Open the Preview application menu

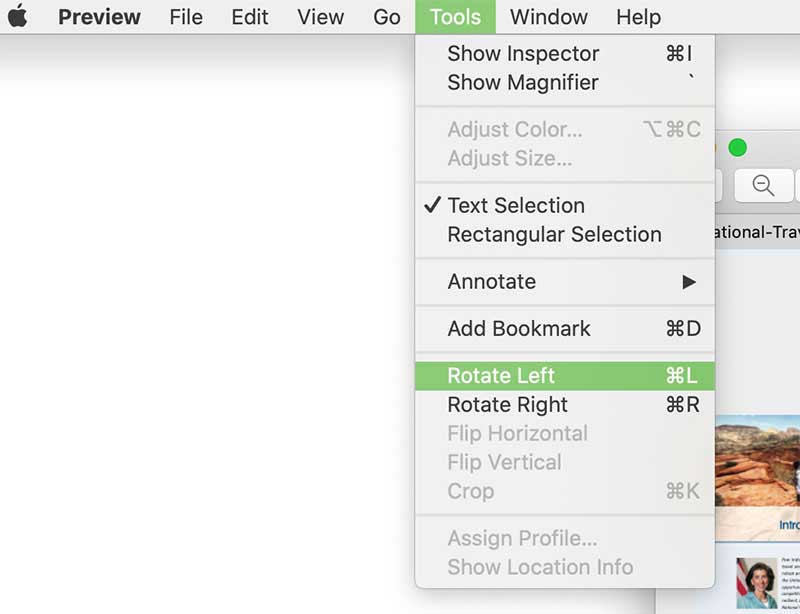(x=99, y=17)
